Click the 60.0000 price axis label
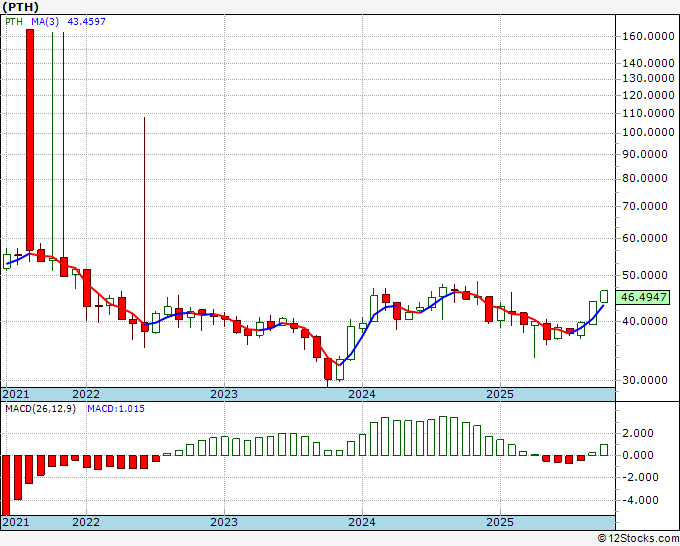This screenshot has width=680, height=546. pyautogui.click(x=645, y=238)
